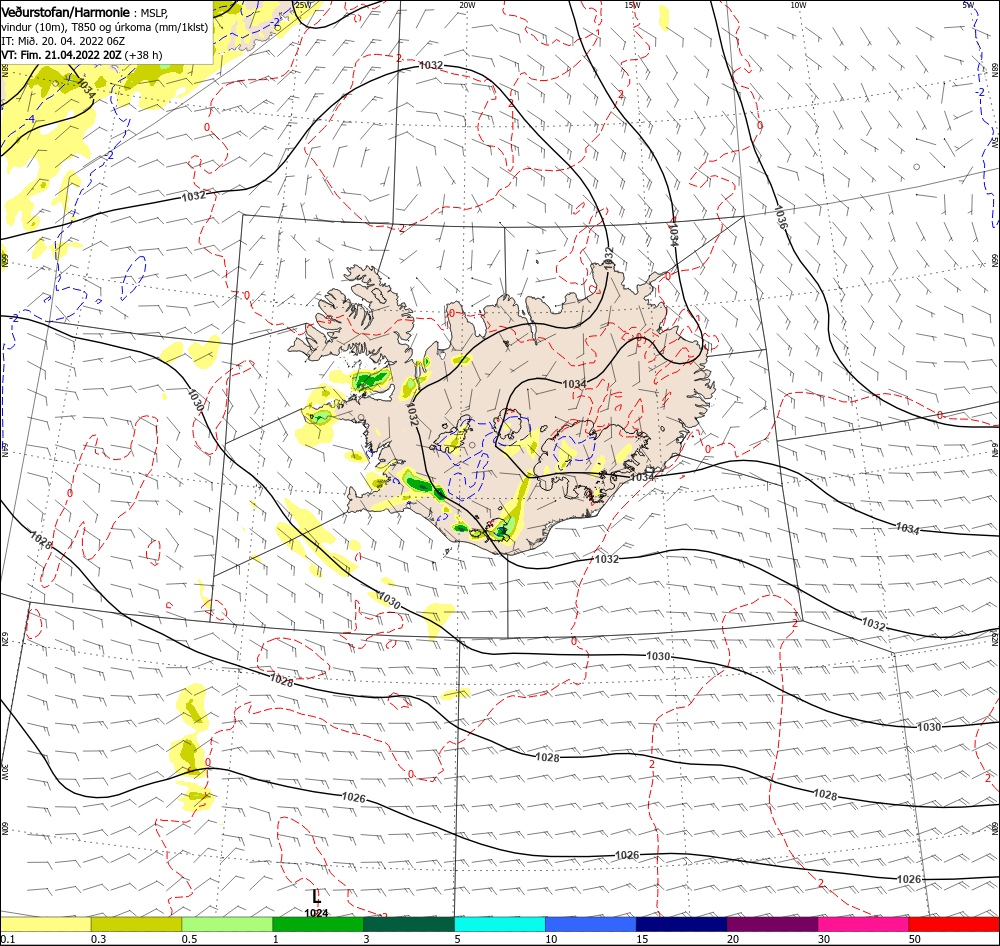Screen dimensions: 1000x946
Task: Click the blue dashed '-4' isotherm label
Action: pos(29,119)
